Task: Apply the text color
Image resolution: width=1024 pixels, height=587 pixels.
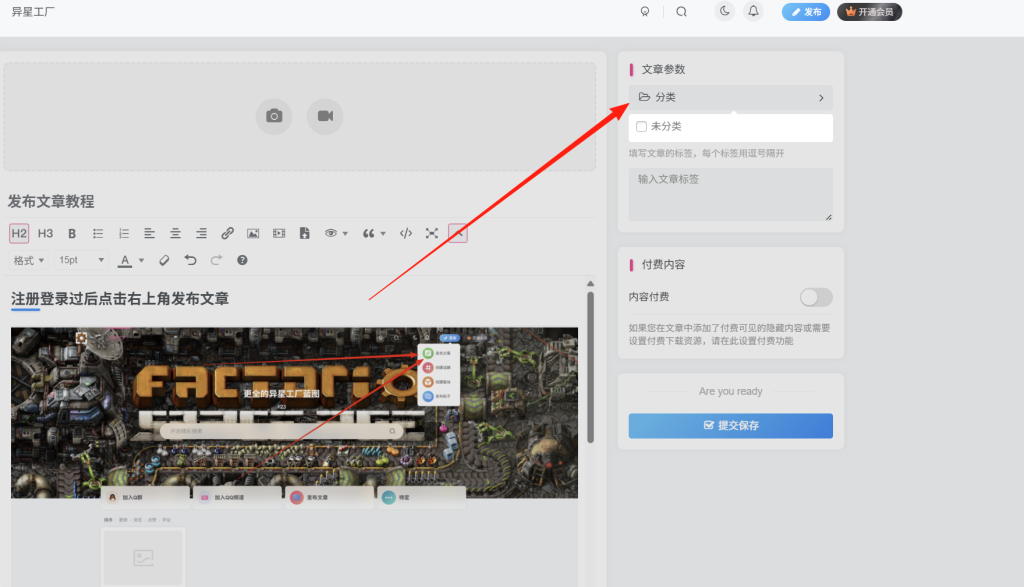Action: click(125, 261)
